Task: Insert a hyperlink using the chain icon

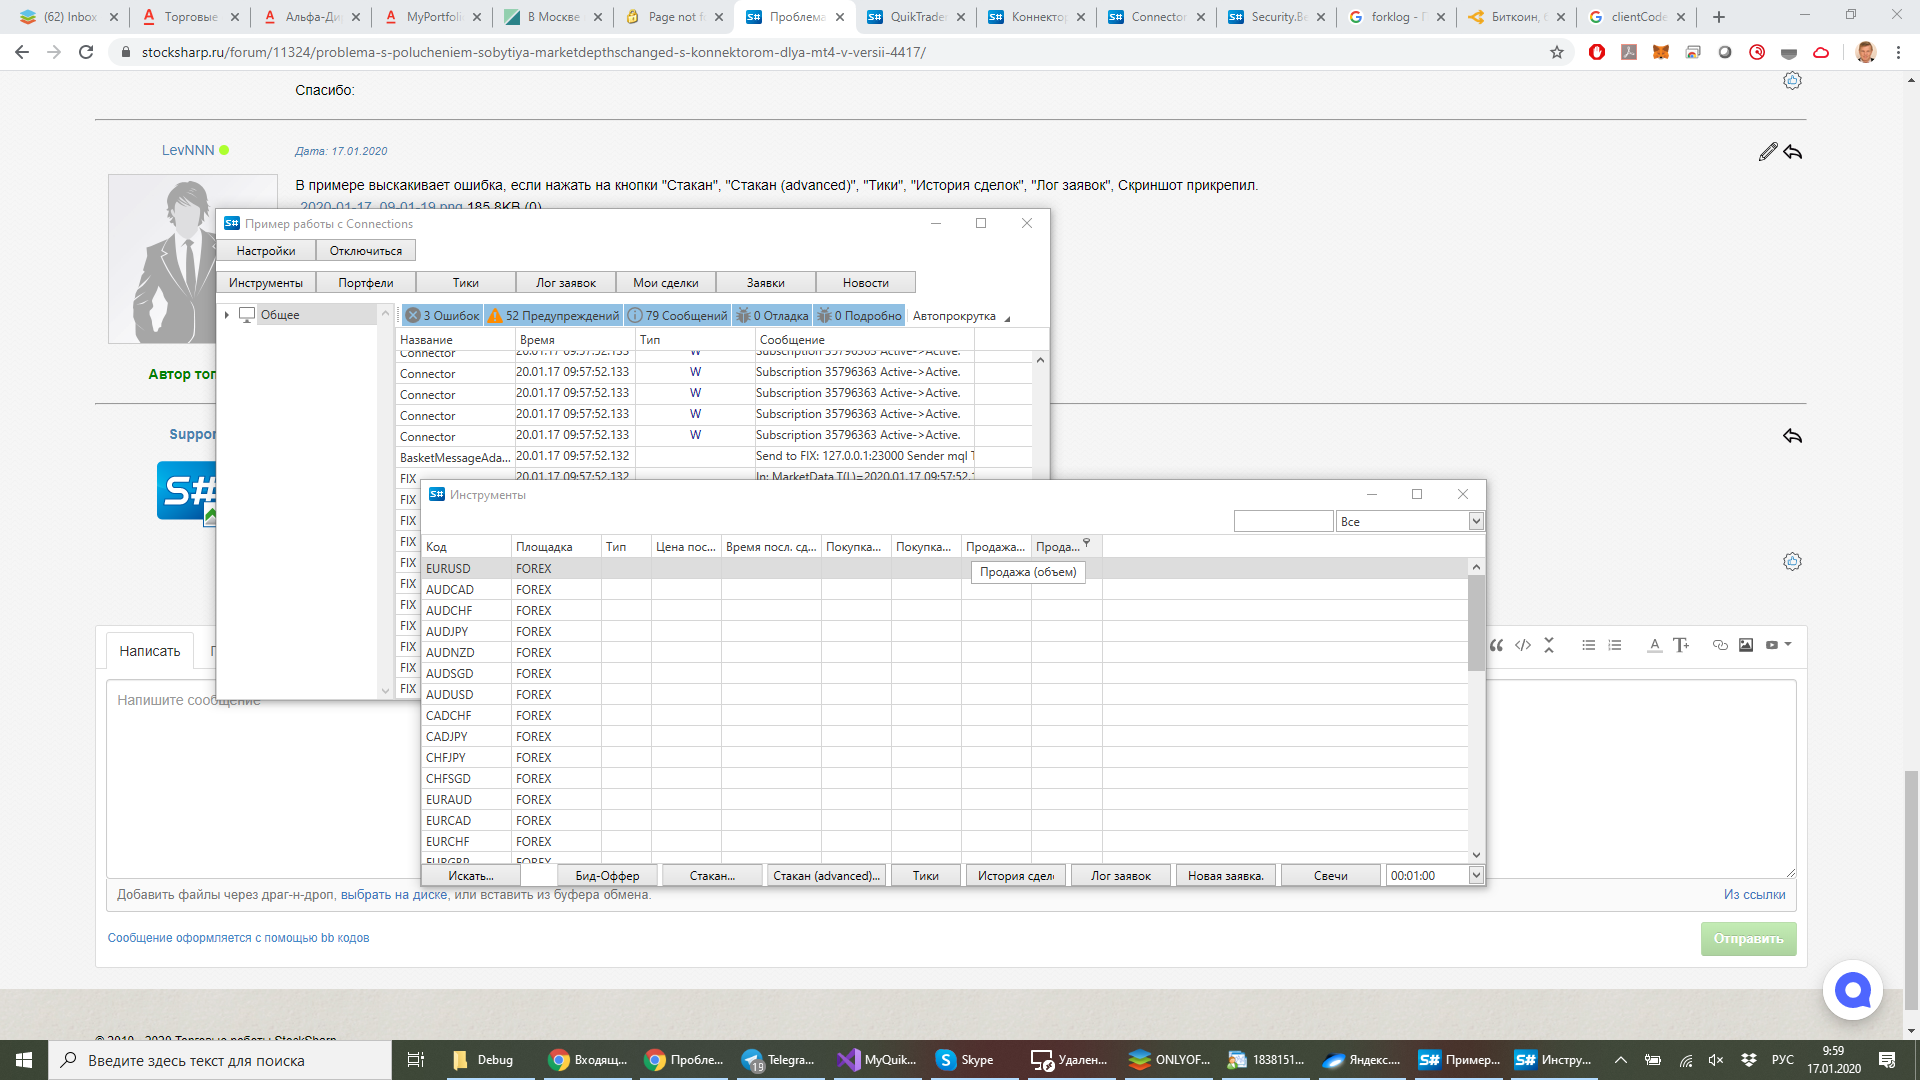Action: (x=1720, y=645)
